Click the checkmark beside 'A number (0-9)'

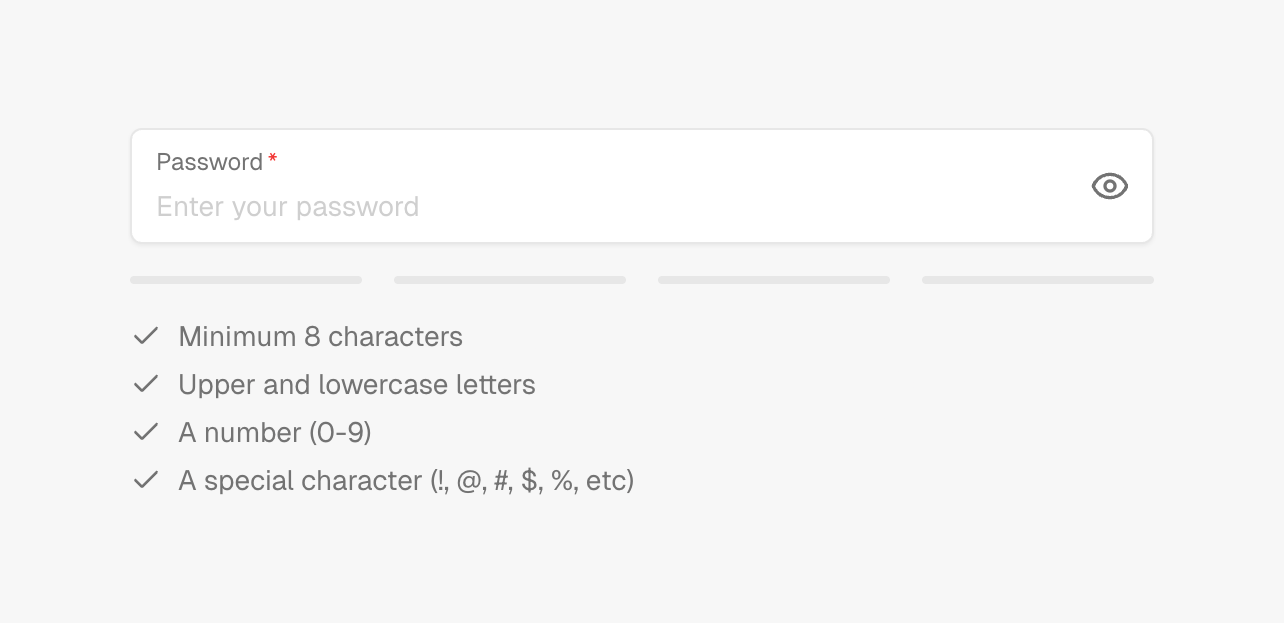coord(146,432)
